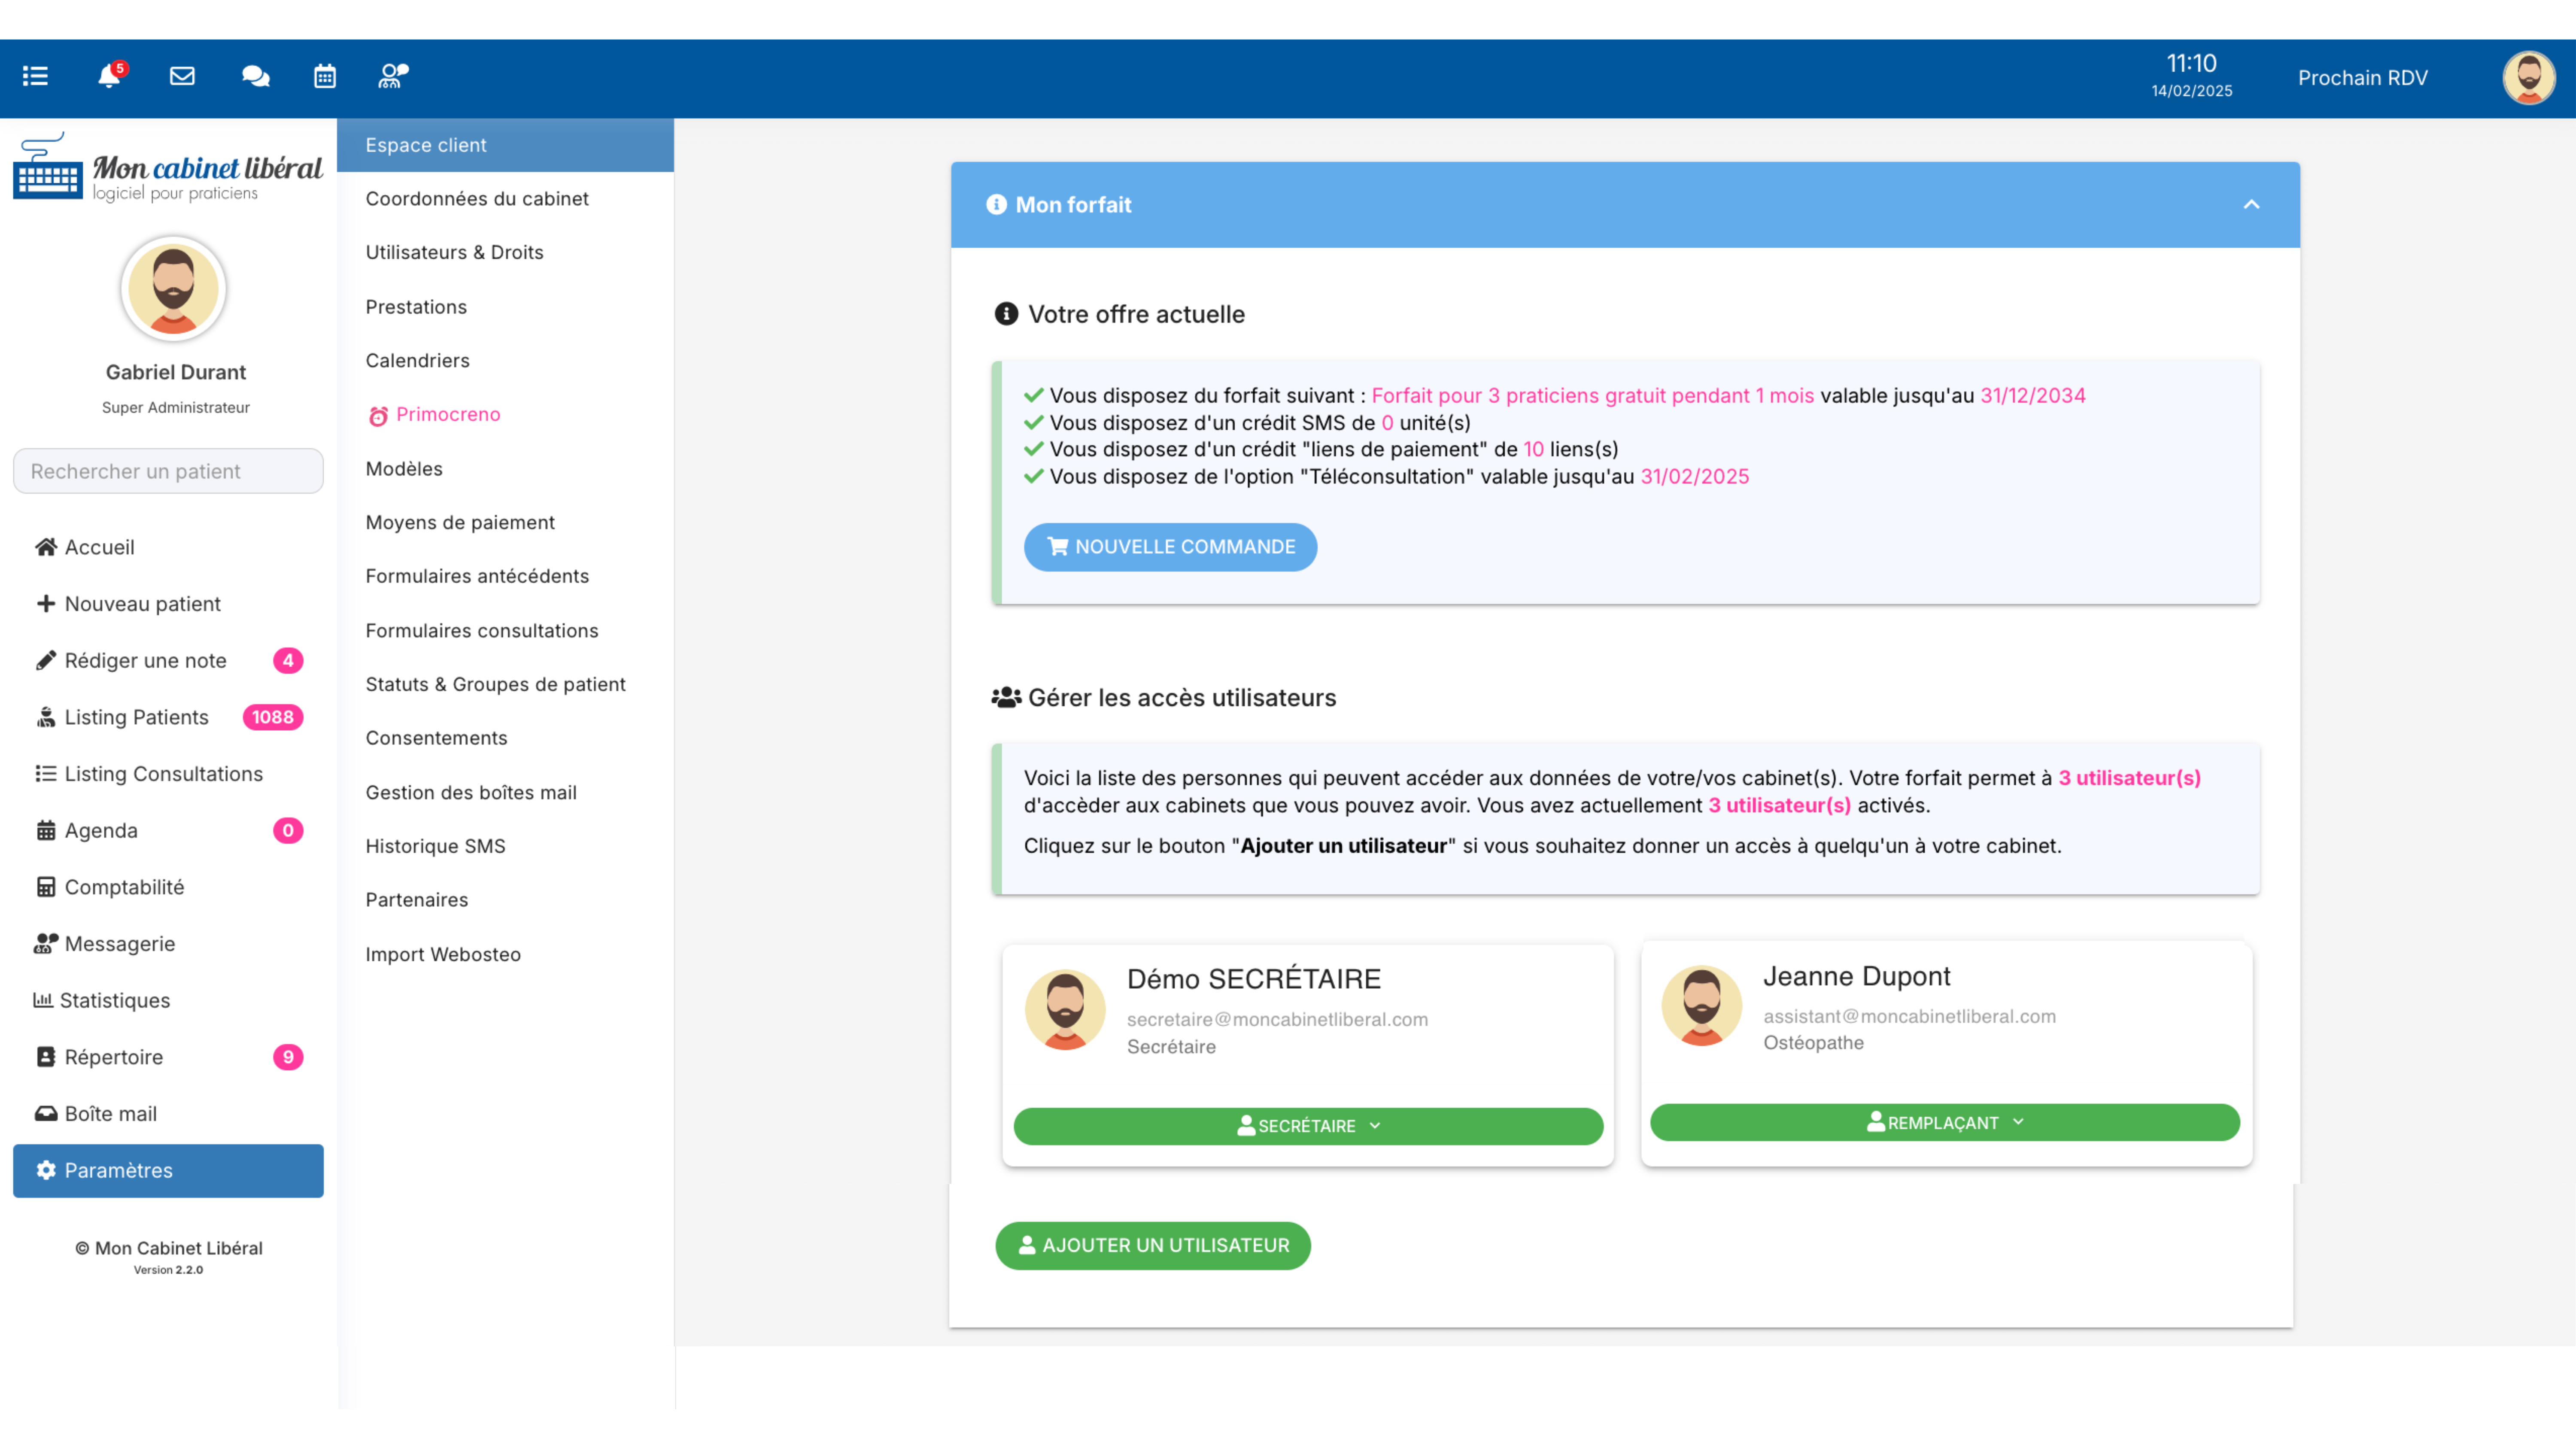Image resolution: width=2576 pixels, height=1449 pixels.
Task: Click the 1088 badge on Listing Patients
Action: tap(272, 717)
